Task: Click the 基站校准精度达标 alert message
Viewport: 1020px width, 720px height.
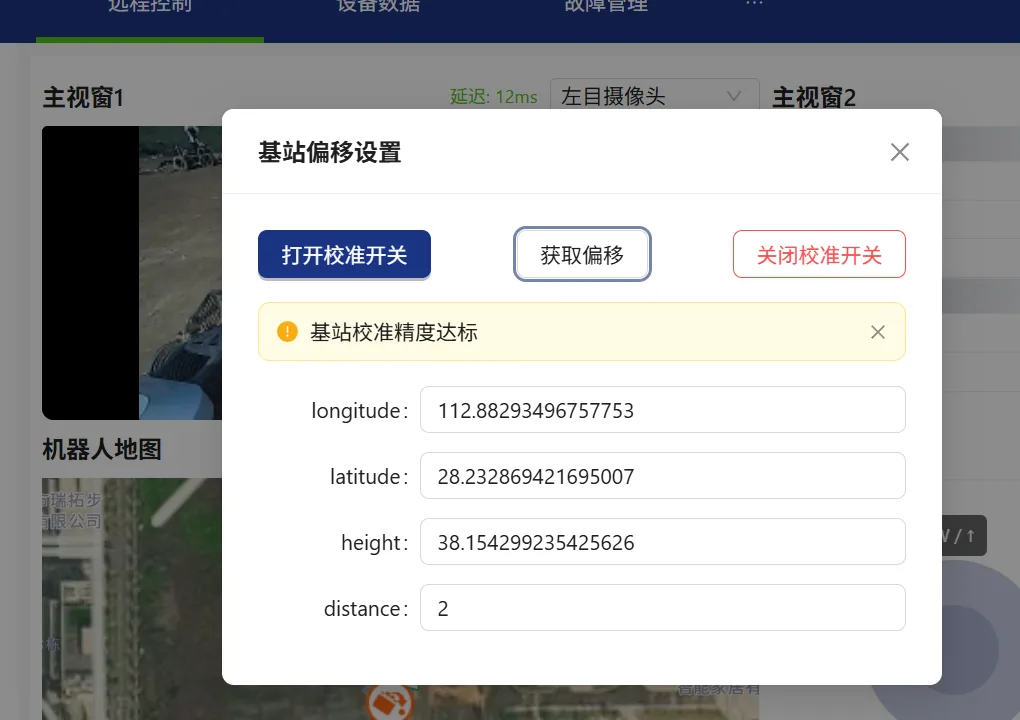Action: (x=394, y=332)
